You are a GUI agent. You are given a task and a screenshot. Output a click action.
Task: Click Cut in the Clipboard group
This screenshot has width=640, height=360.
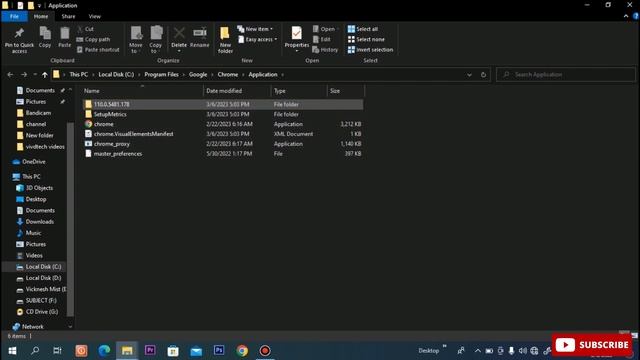pyautogui.click(x=85, y=29)
